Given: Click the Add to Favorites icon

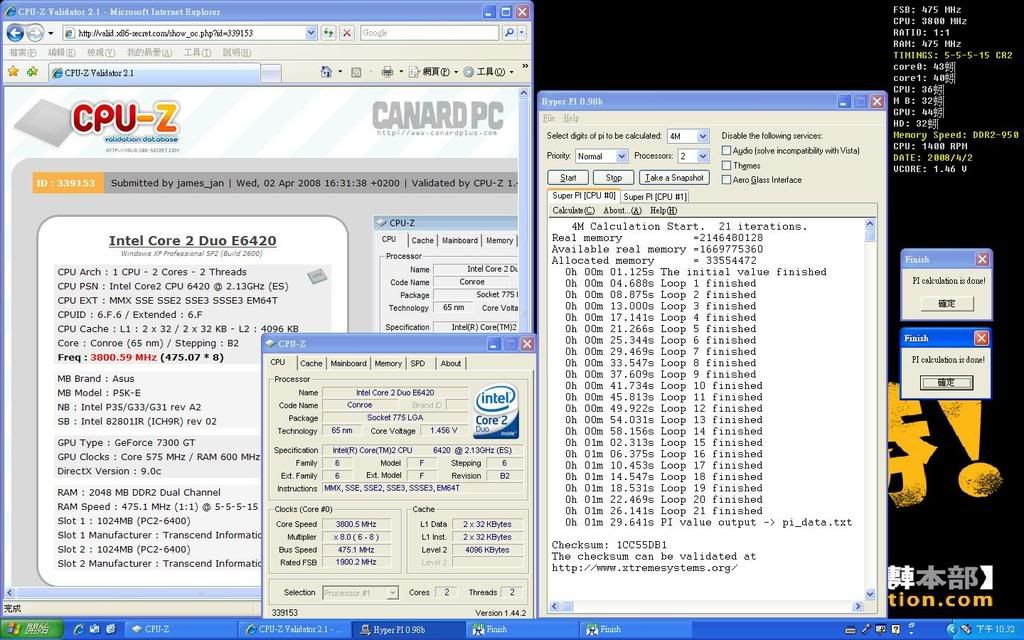Looking at the screenshot, I should click(32, 71).
